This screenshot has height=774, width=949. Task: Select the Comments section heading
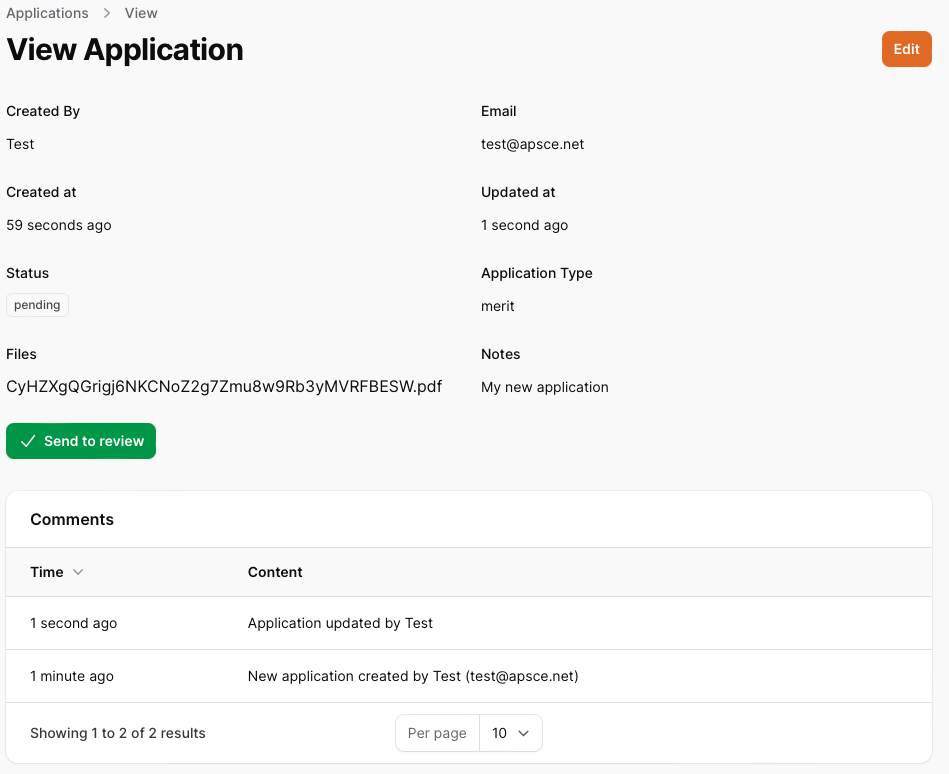pyautogui.click(x=71, y=519)
